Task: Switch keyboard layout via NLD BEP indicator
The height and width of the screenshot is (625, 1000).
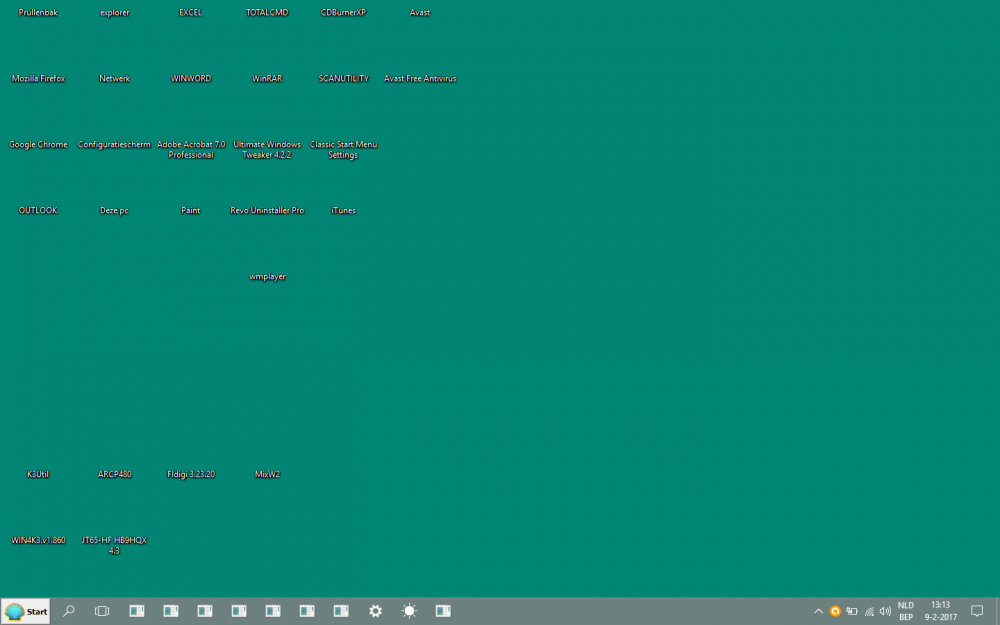Action: pyautogui.click(x=905, y=611)
